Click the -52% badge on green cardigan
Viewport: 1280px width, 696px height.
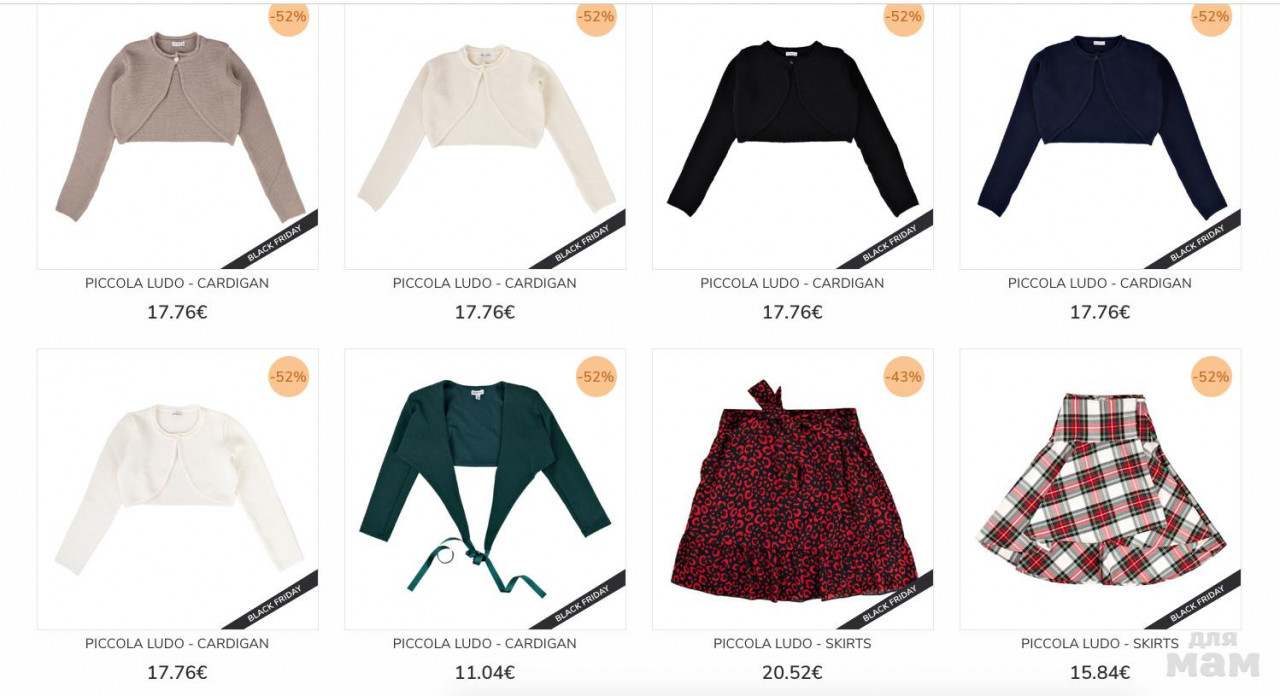tap(596, 377)
